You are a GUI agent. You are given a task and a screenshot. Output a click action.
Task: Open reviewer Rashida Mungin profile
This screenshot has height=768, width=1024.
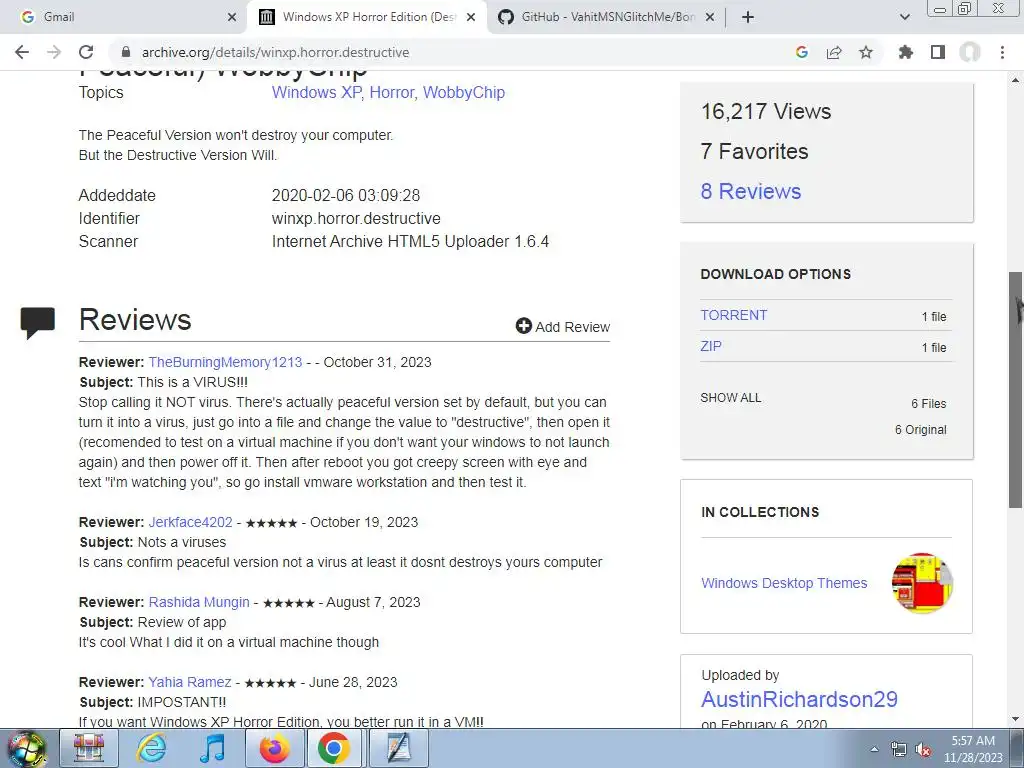pyautogui.click(x=199, y=602)
